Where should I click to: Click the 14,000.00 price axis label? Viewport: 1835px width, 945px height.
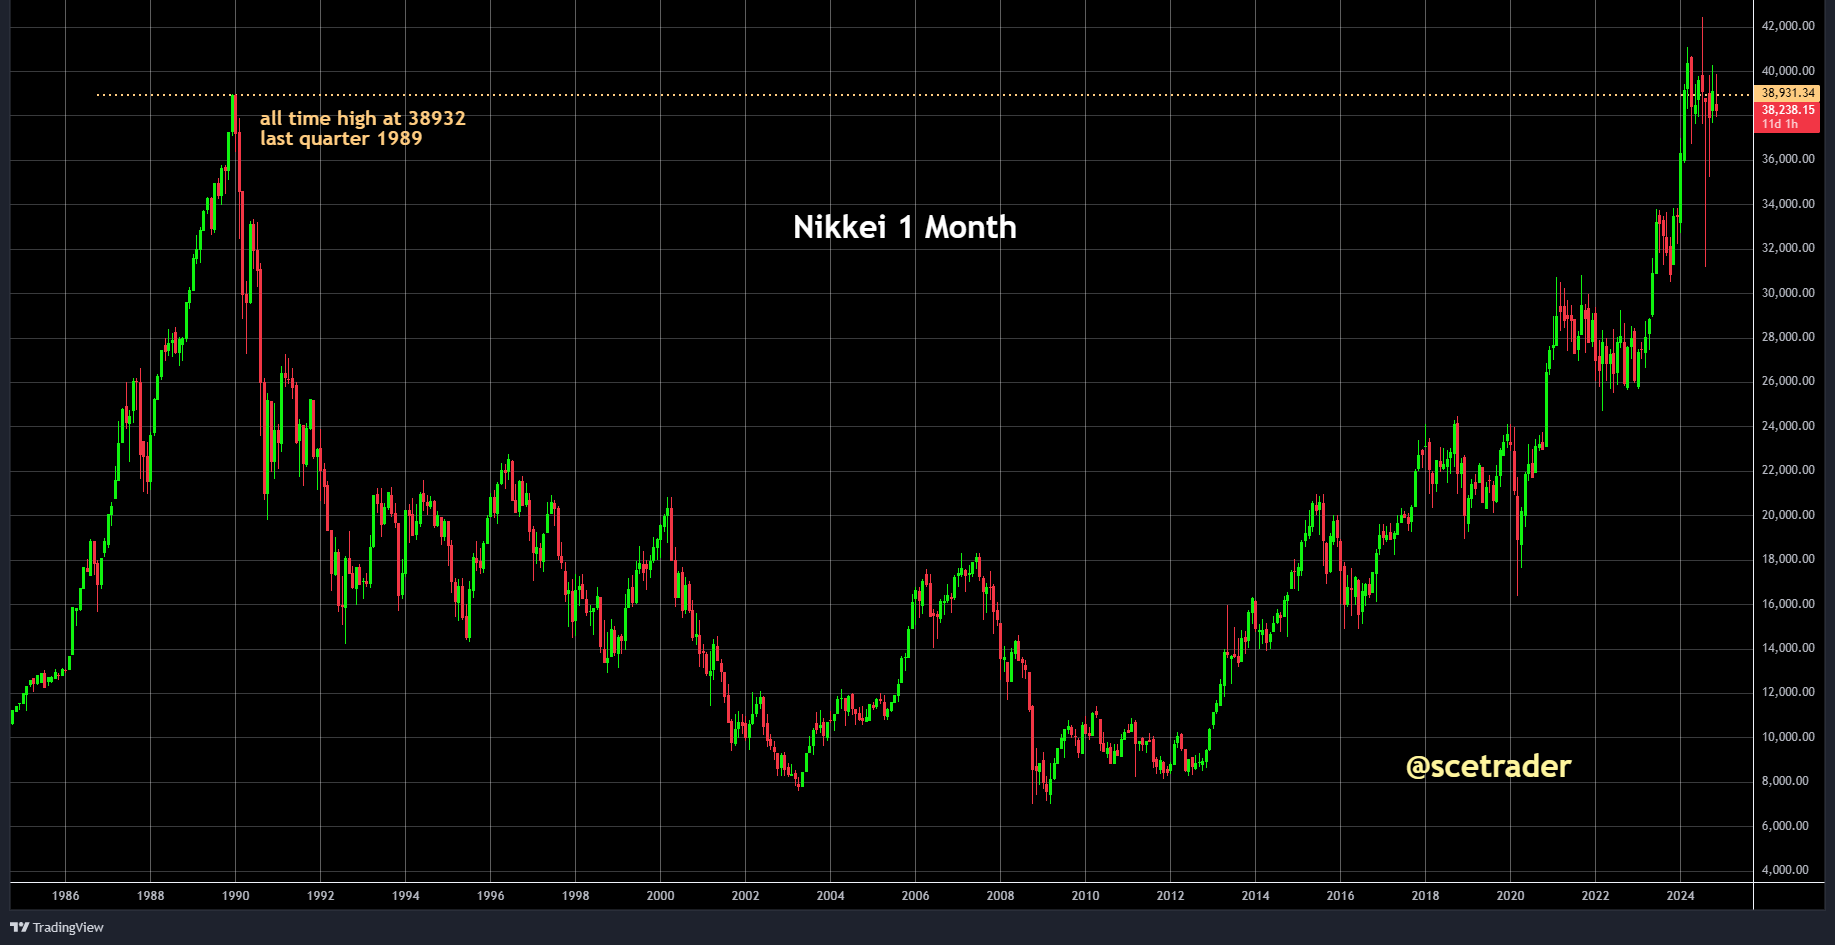click(x=1788, y=648)
